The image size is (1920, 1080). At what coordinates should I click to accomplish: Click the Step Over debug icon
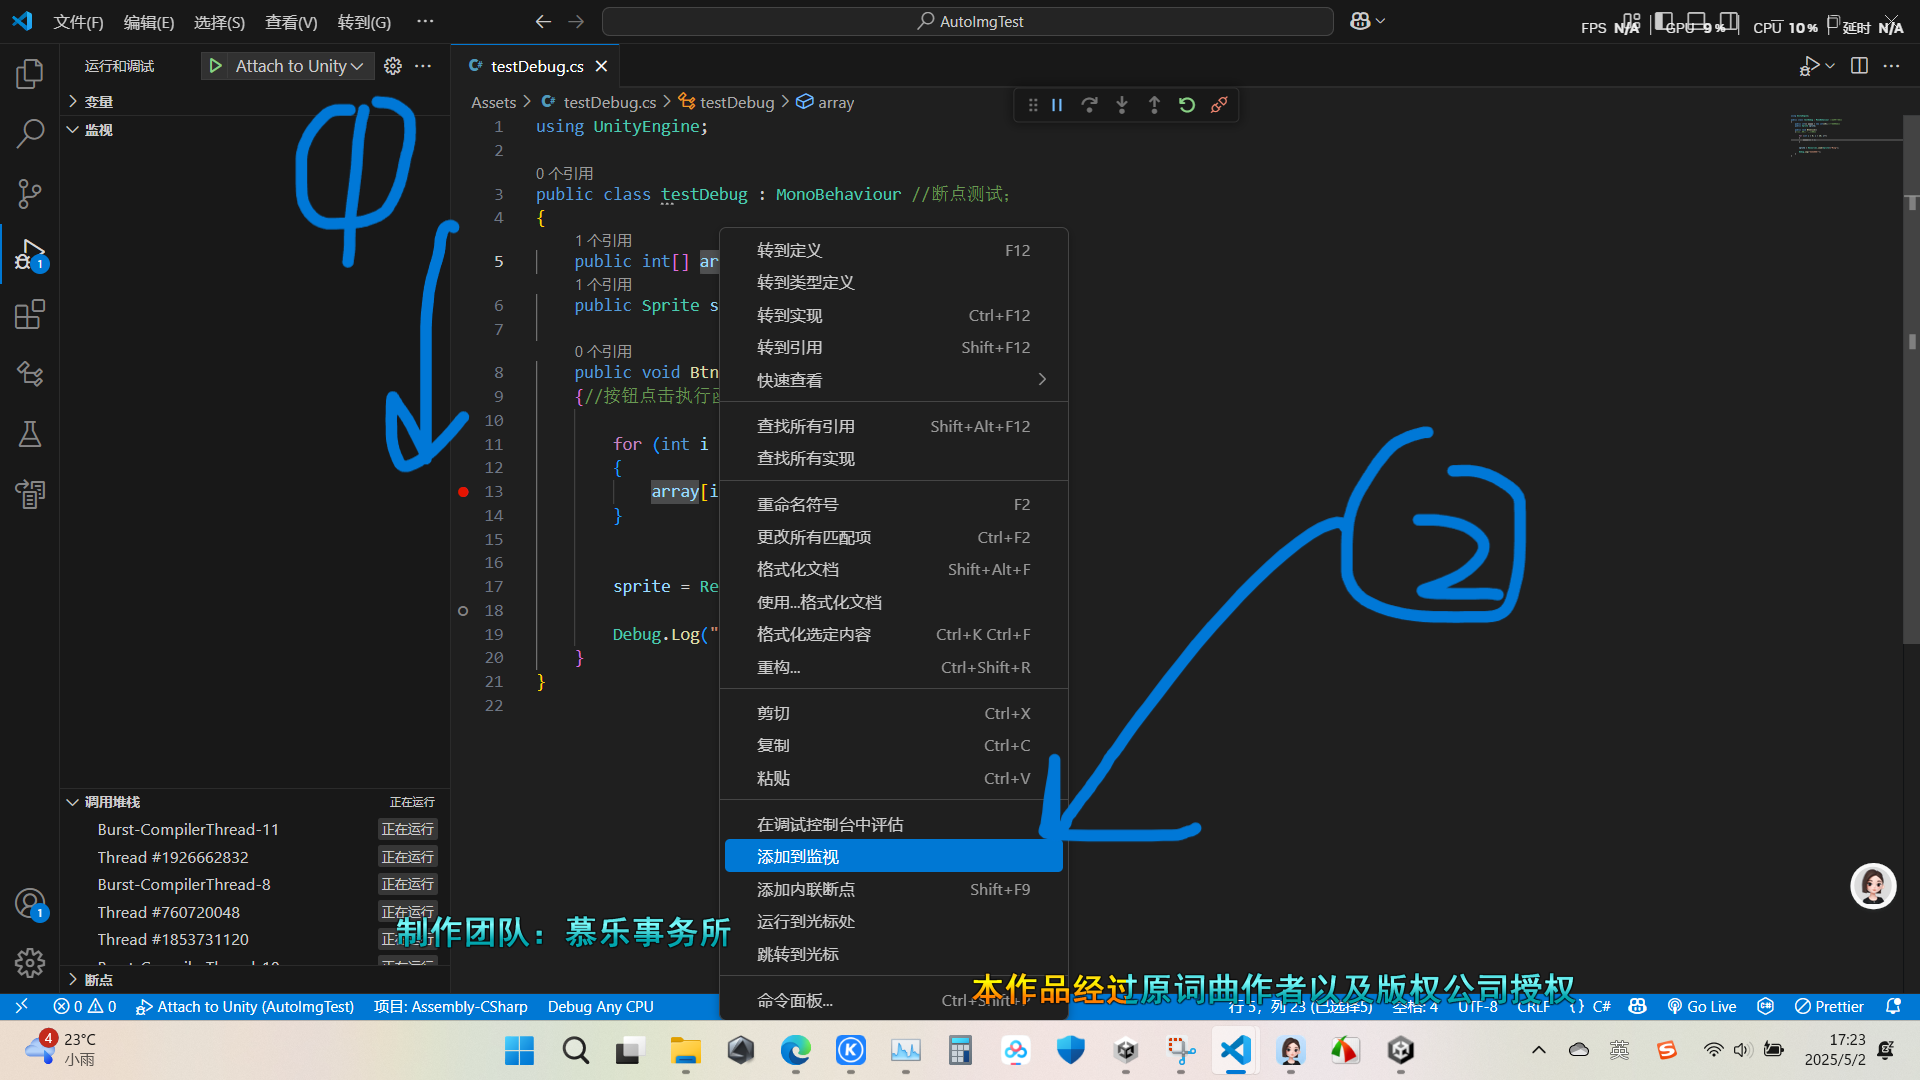pyautogui.click(x=1089, y=104)
